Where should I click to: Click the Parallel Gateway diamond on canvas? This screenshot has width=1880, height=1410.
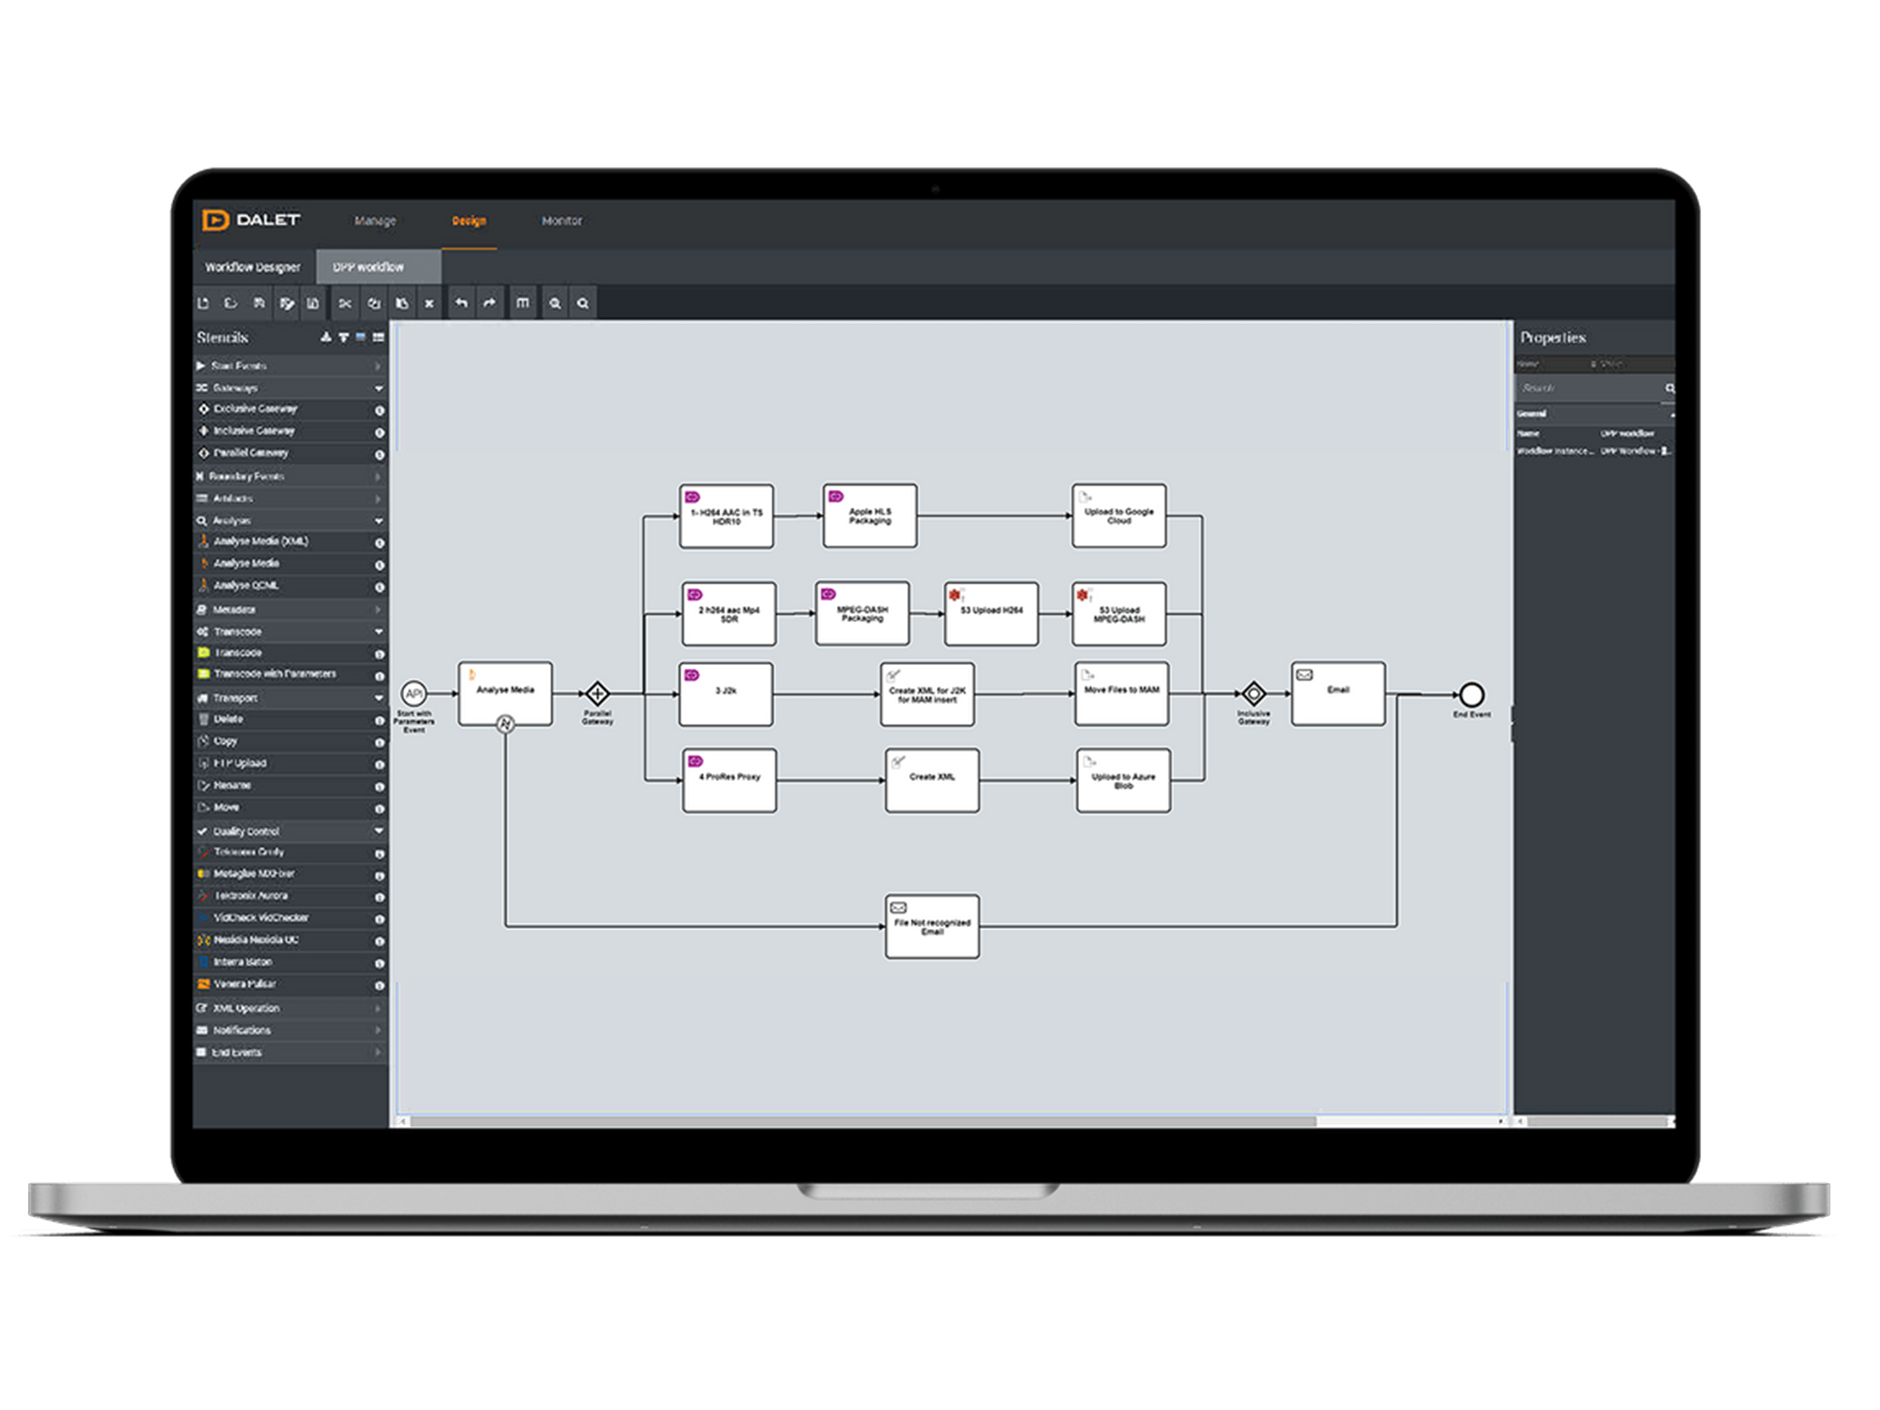pyautogui.click(x=597, y=693)
